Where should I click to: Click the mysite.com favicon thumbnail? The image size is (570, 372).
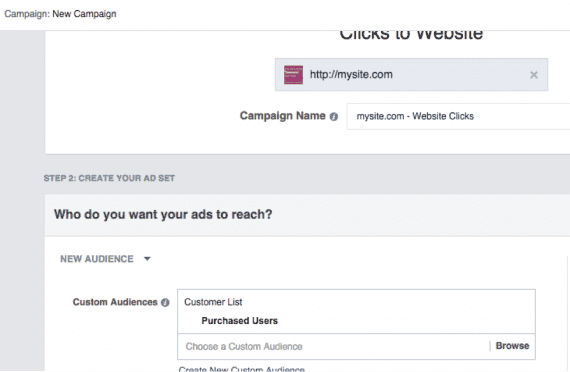(x=293, y=75)
